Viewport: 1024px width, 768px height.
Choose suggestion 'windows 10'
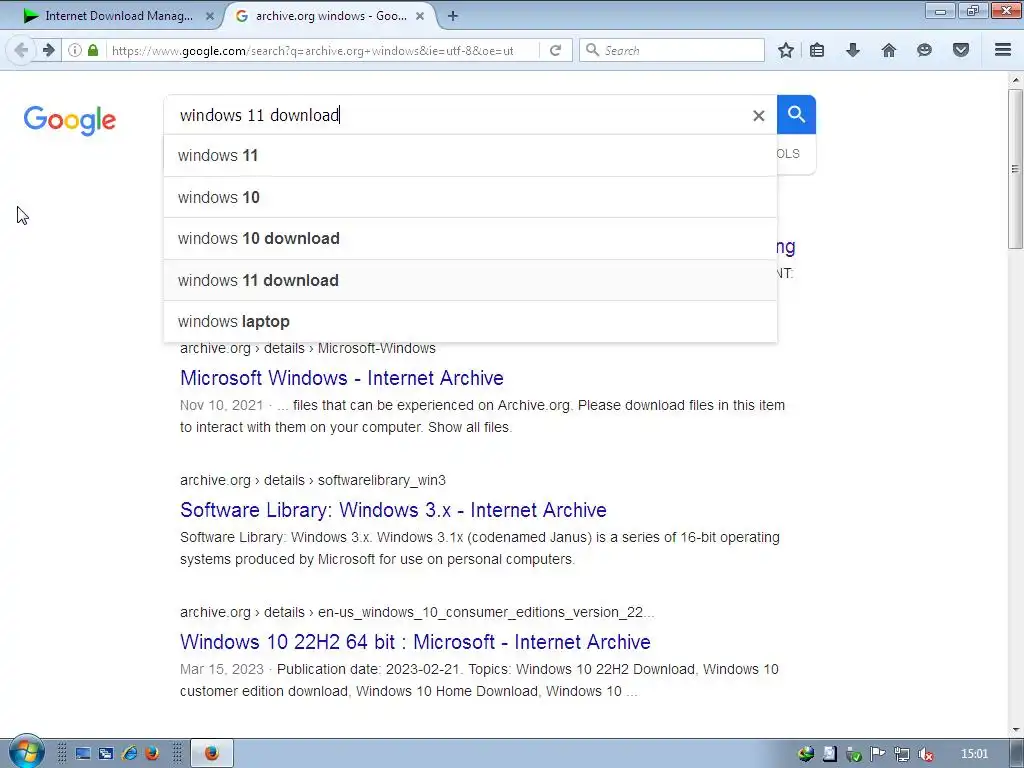click(x=470, y=197)
